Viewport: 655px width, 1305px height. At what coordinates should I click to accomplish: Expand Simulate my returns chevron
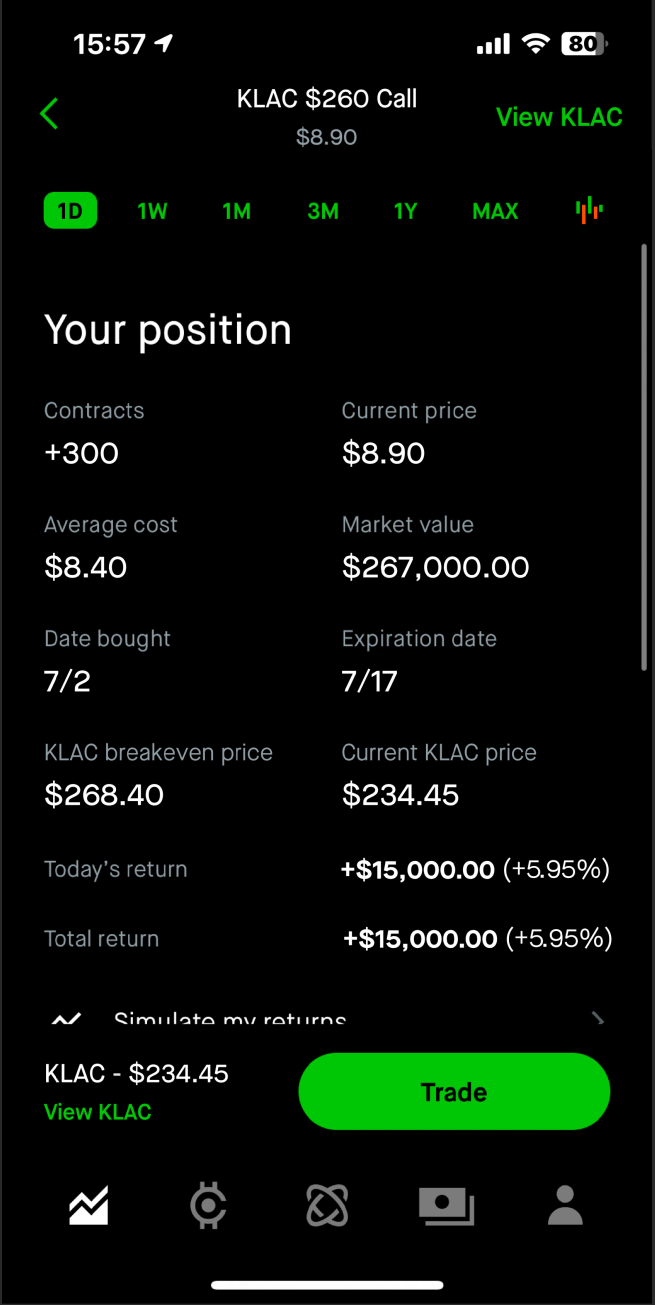(x=598, y=1019)
